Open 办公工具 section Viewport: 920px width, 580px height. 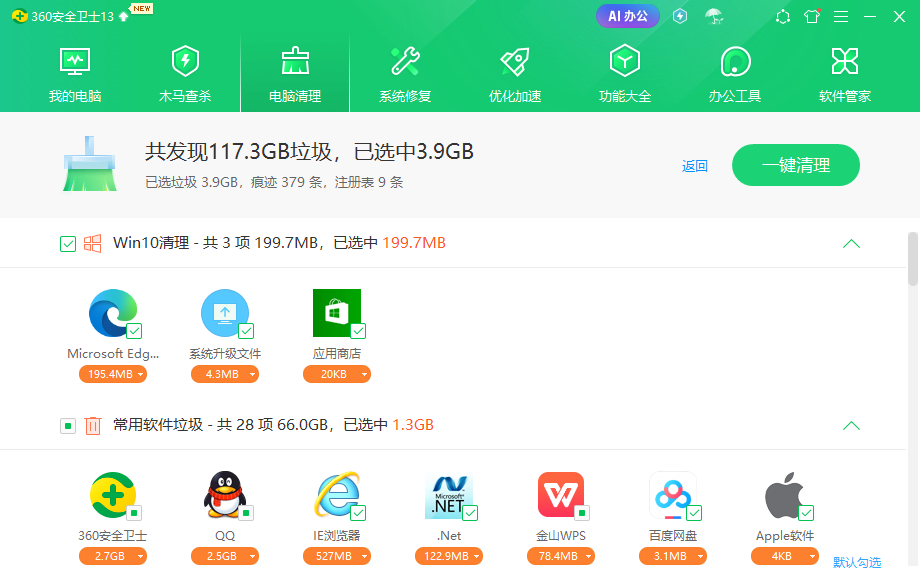(735, 75)
